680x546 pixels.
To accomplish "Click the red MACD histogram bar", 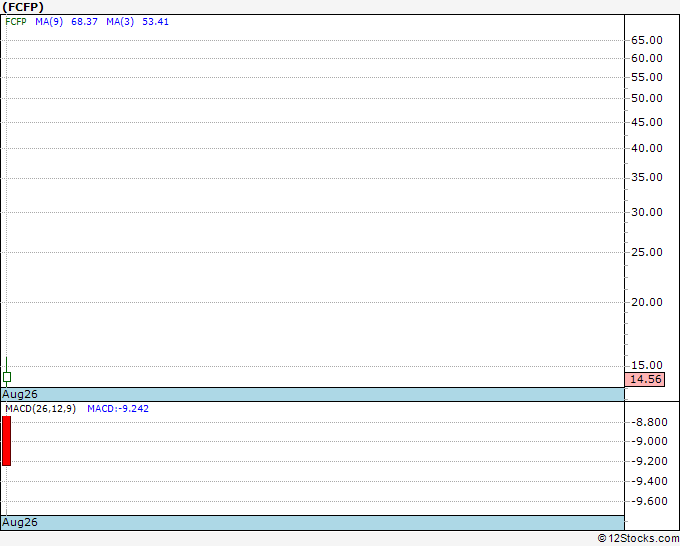I will pyautogui.click(x=7, y=441).
